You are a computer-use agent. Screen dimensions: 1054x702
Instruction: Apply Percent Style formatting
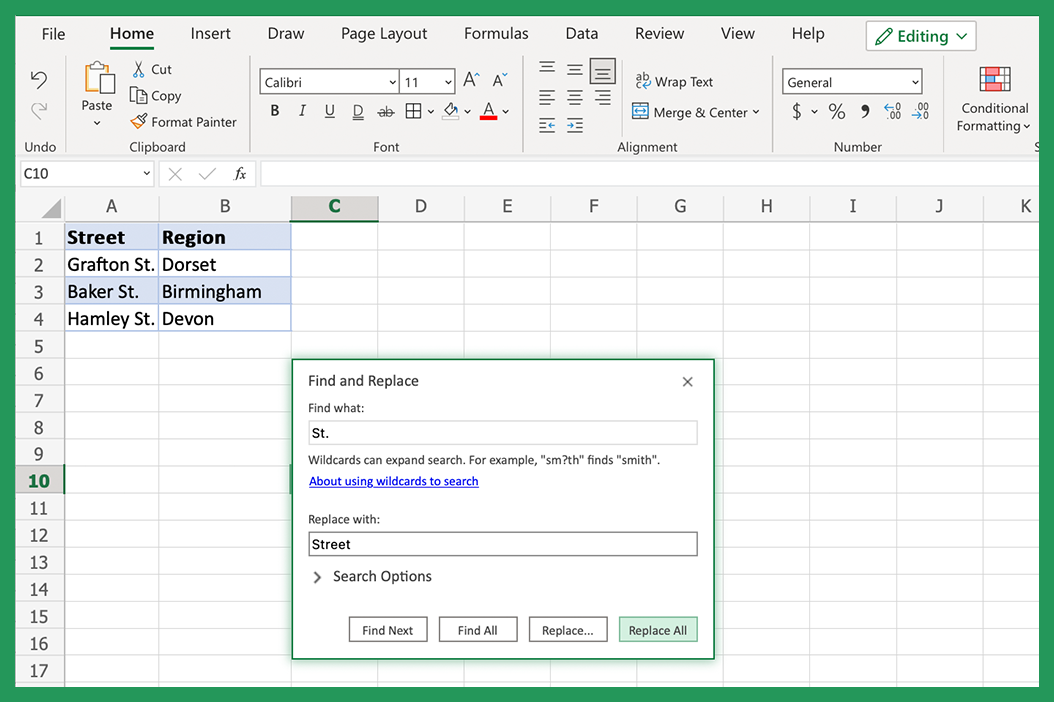pos(837,111)
